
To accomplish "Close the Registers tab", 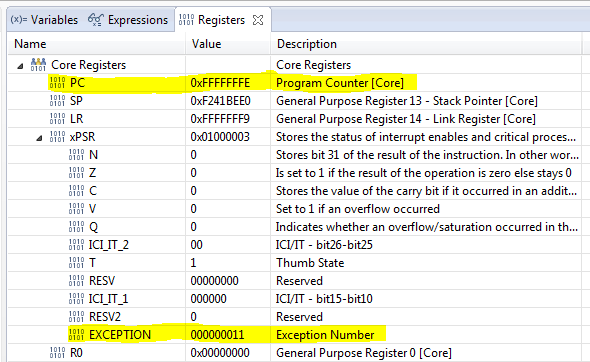I will (x=258, y=20).
